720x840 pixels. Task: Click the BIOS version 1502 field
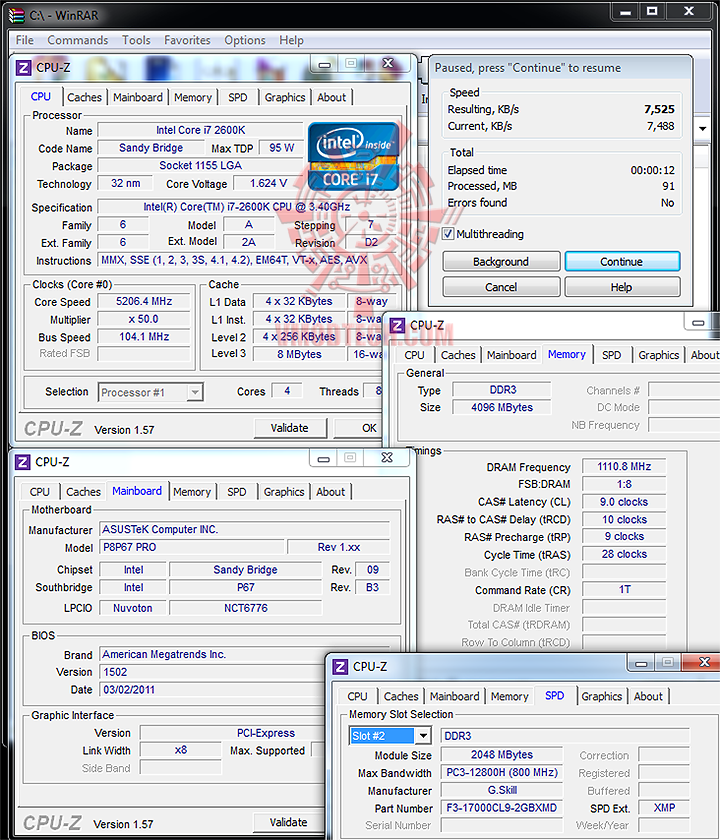coord(212,672)
